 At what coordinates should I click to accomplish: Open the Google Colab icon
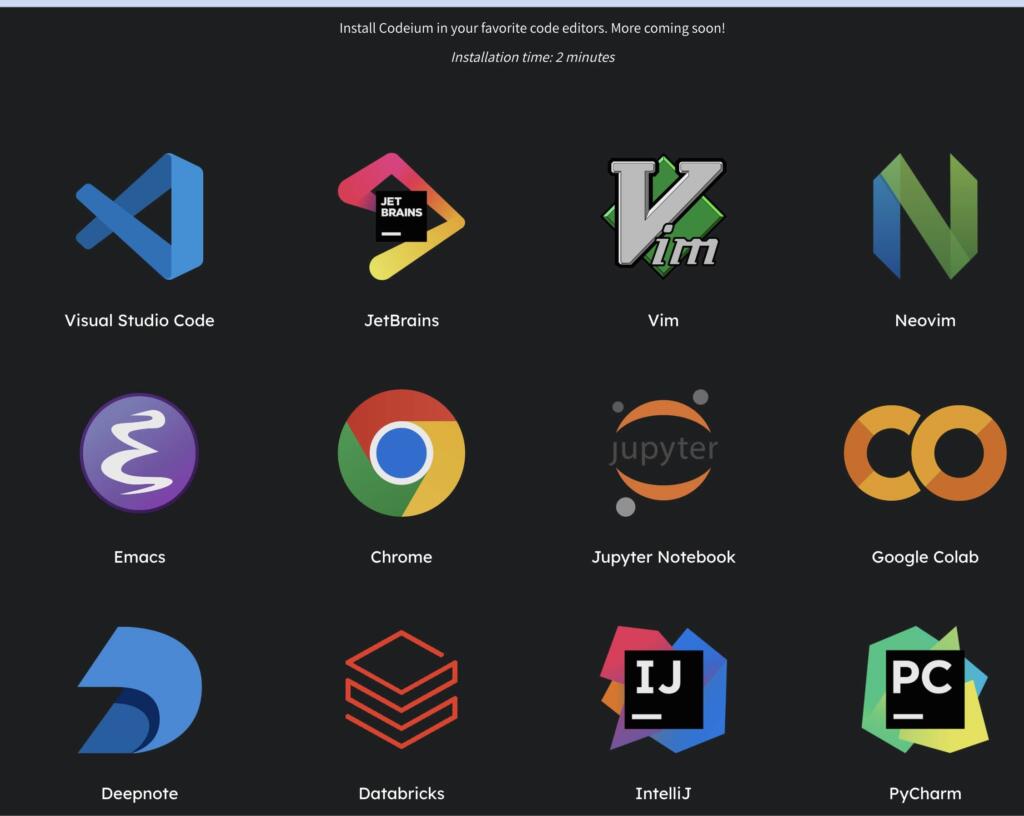click(925, 452)
